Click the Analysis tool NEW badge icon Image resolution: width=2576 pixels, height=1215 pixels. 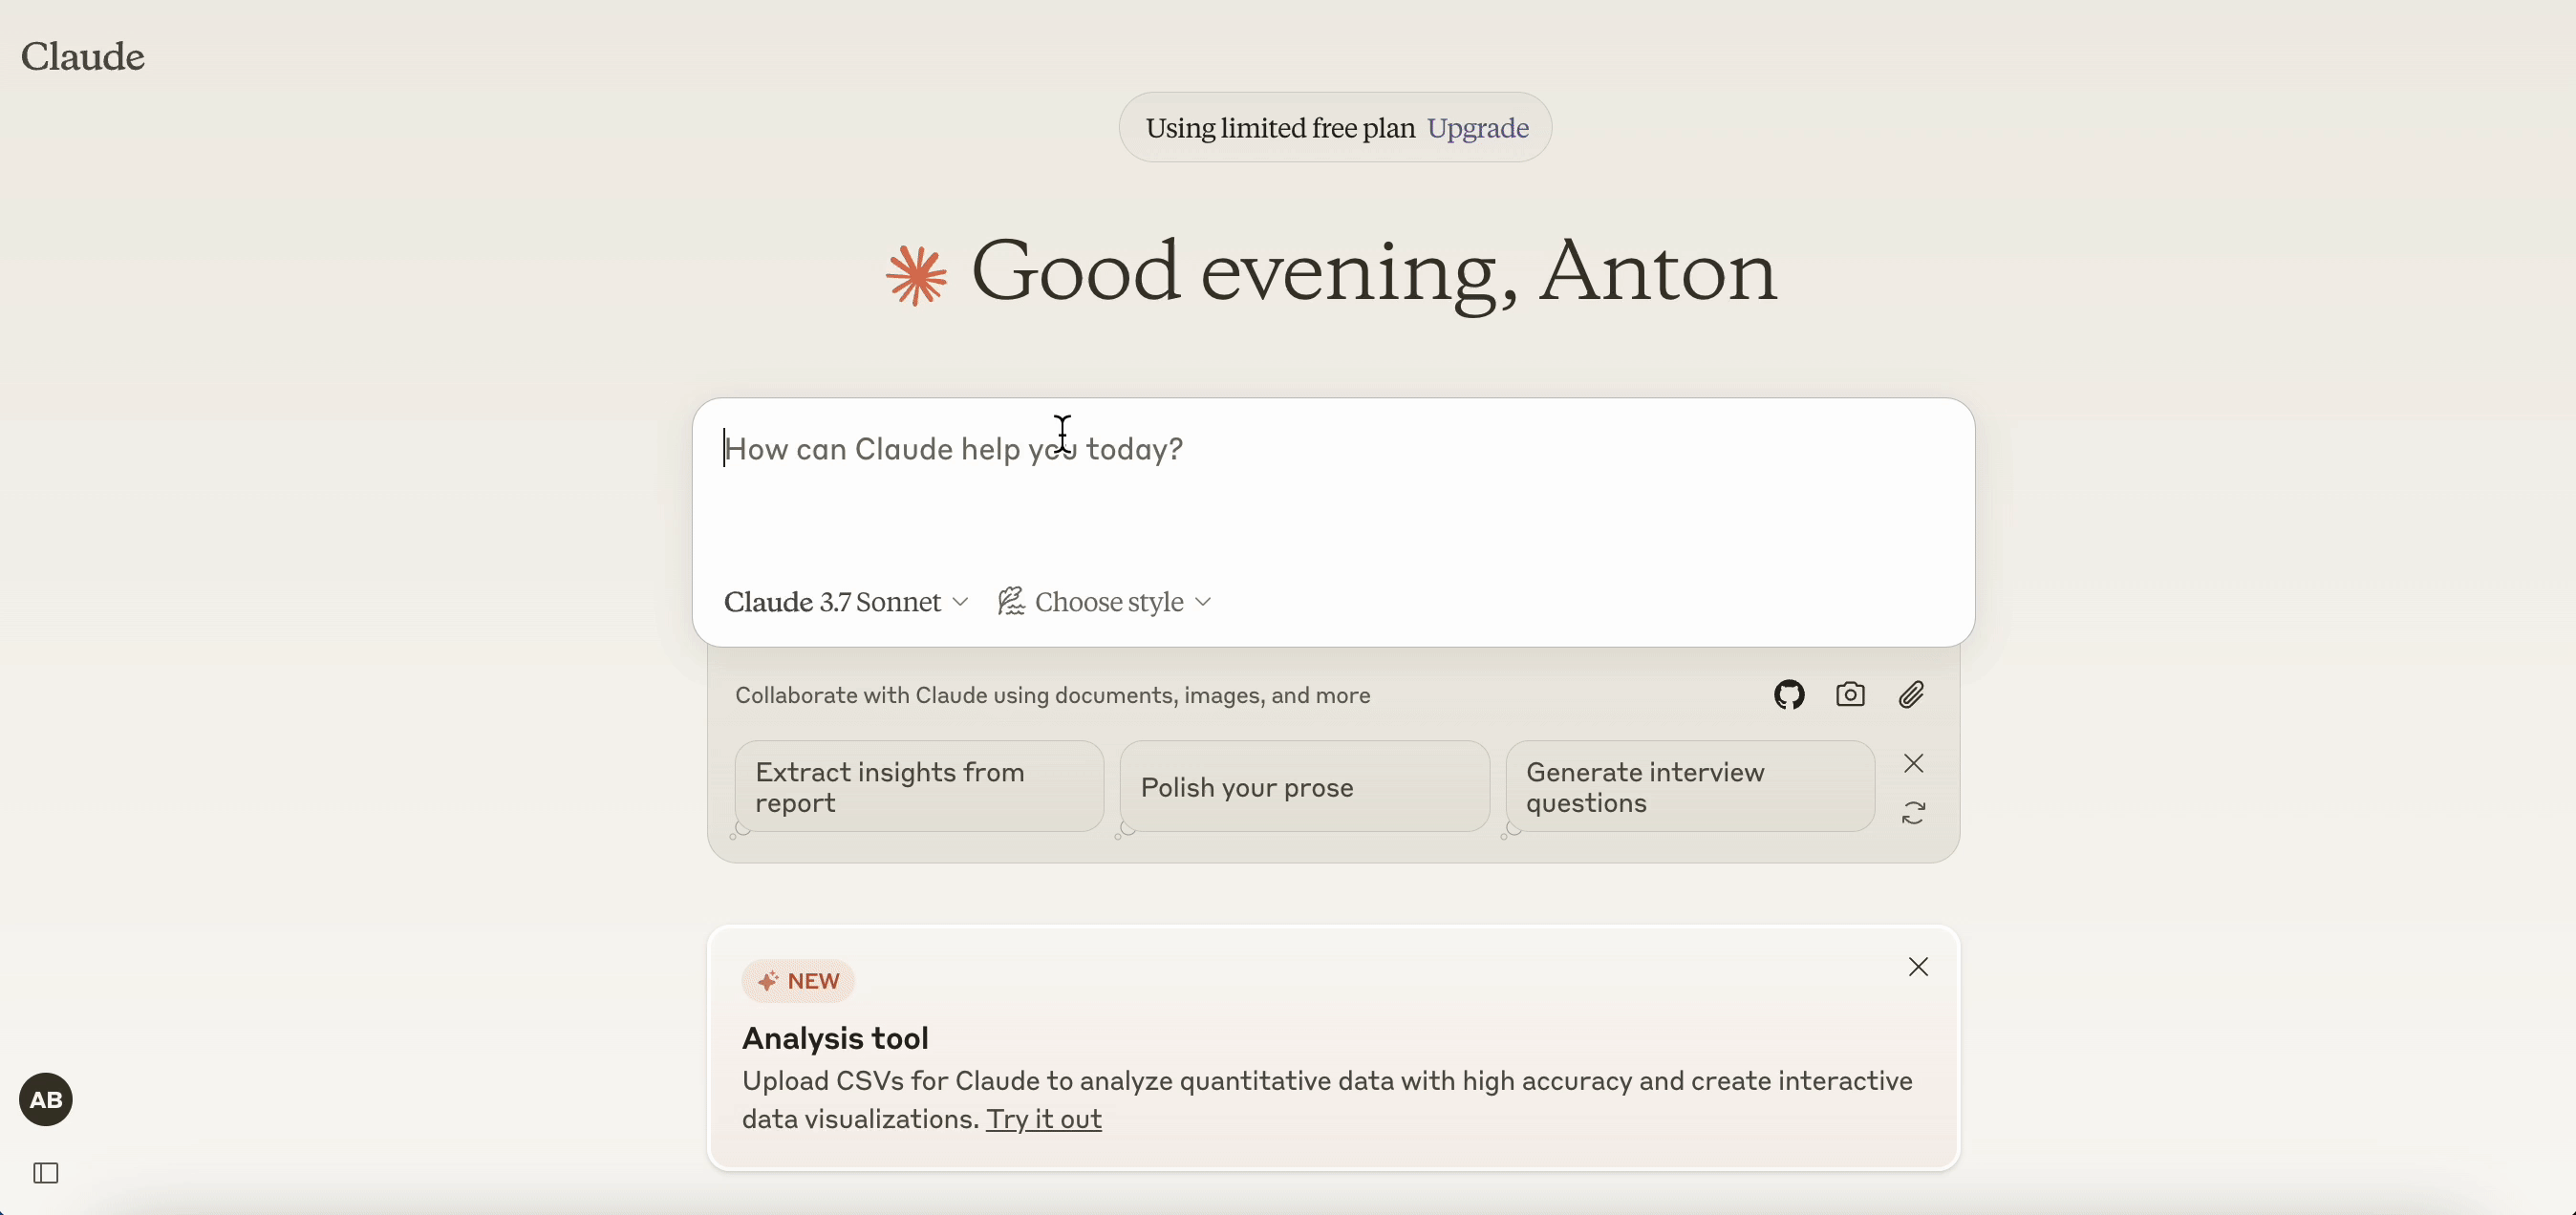coord(765,980)
